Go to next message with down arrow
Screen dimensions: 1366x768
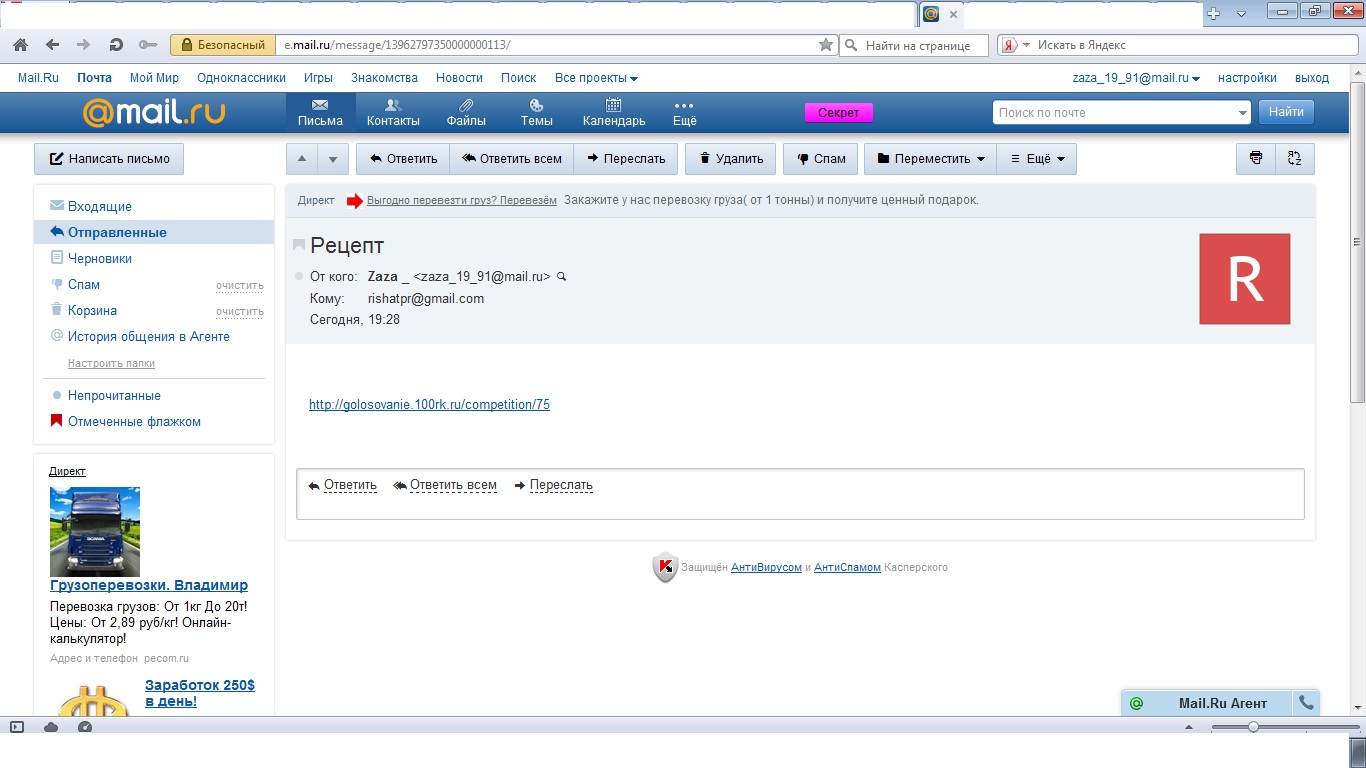tap(334, 159)
